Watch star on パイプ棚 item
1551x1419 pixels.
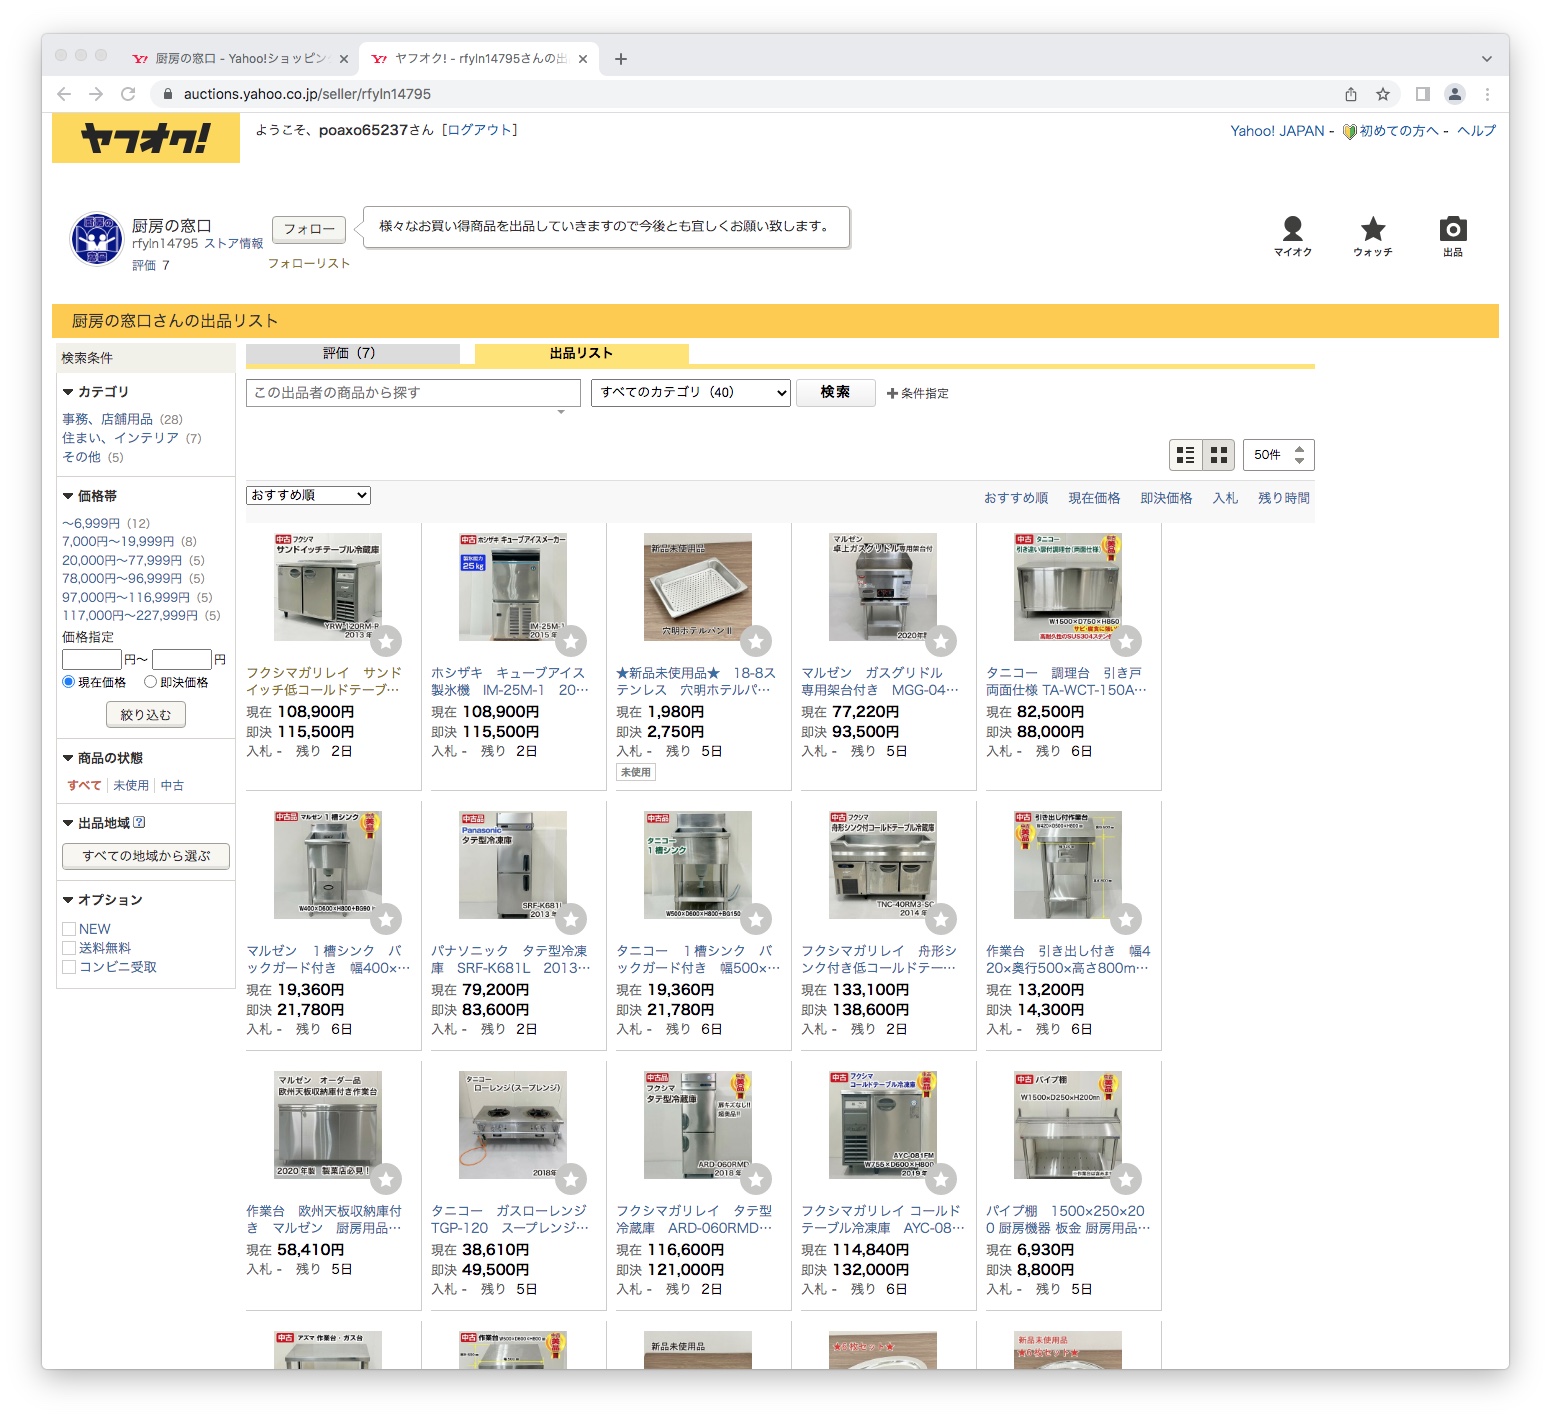pyautogui.click(x=1126, y=1179)
